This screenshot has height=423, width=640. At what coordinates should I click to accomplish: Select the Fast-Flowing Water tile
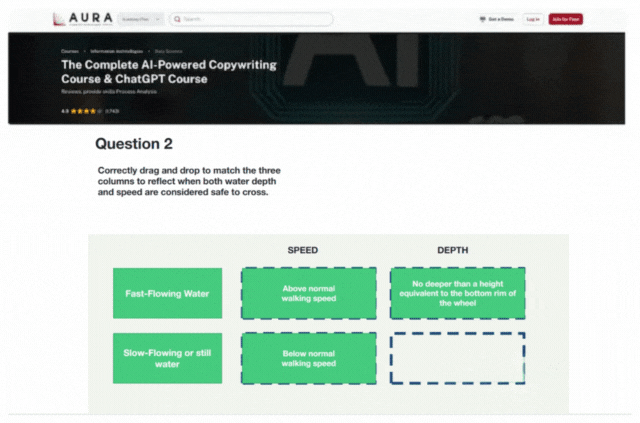coord(167,293)
